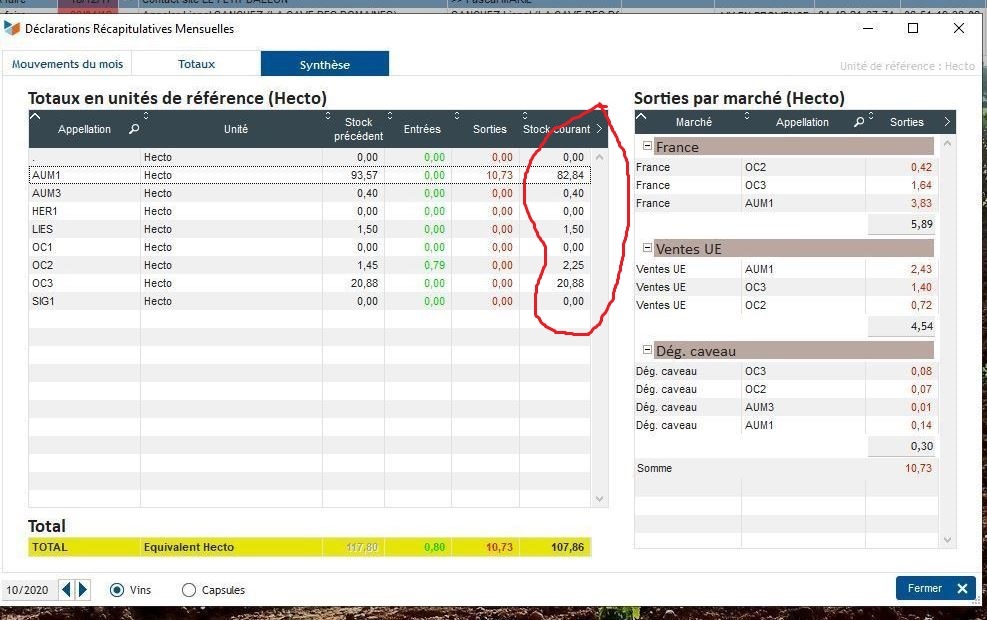The width and height of the screenshot is (987, 620).
Task: Collapse the France market group
Action: click(x=647, y=147)
